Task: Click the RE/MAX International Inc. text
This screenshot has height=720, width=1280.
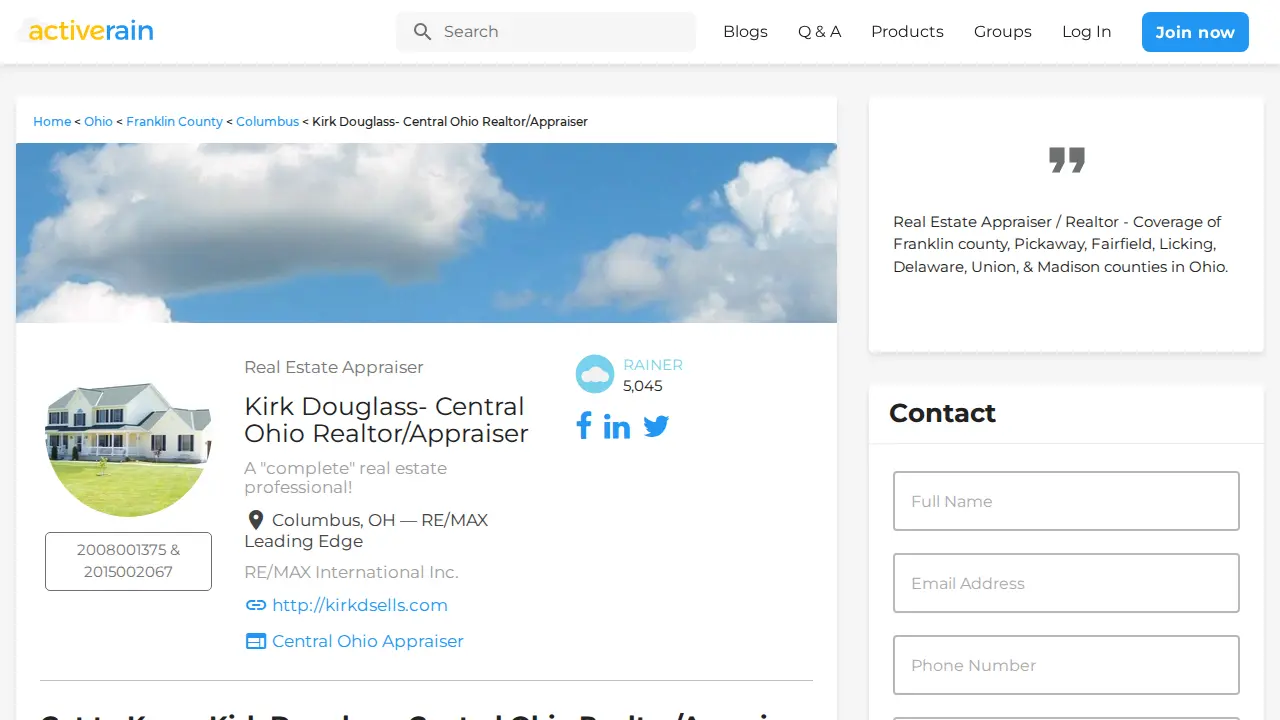Action: [x=351, y=572]
